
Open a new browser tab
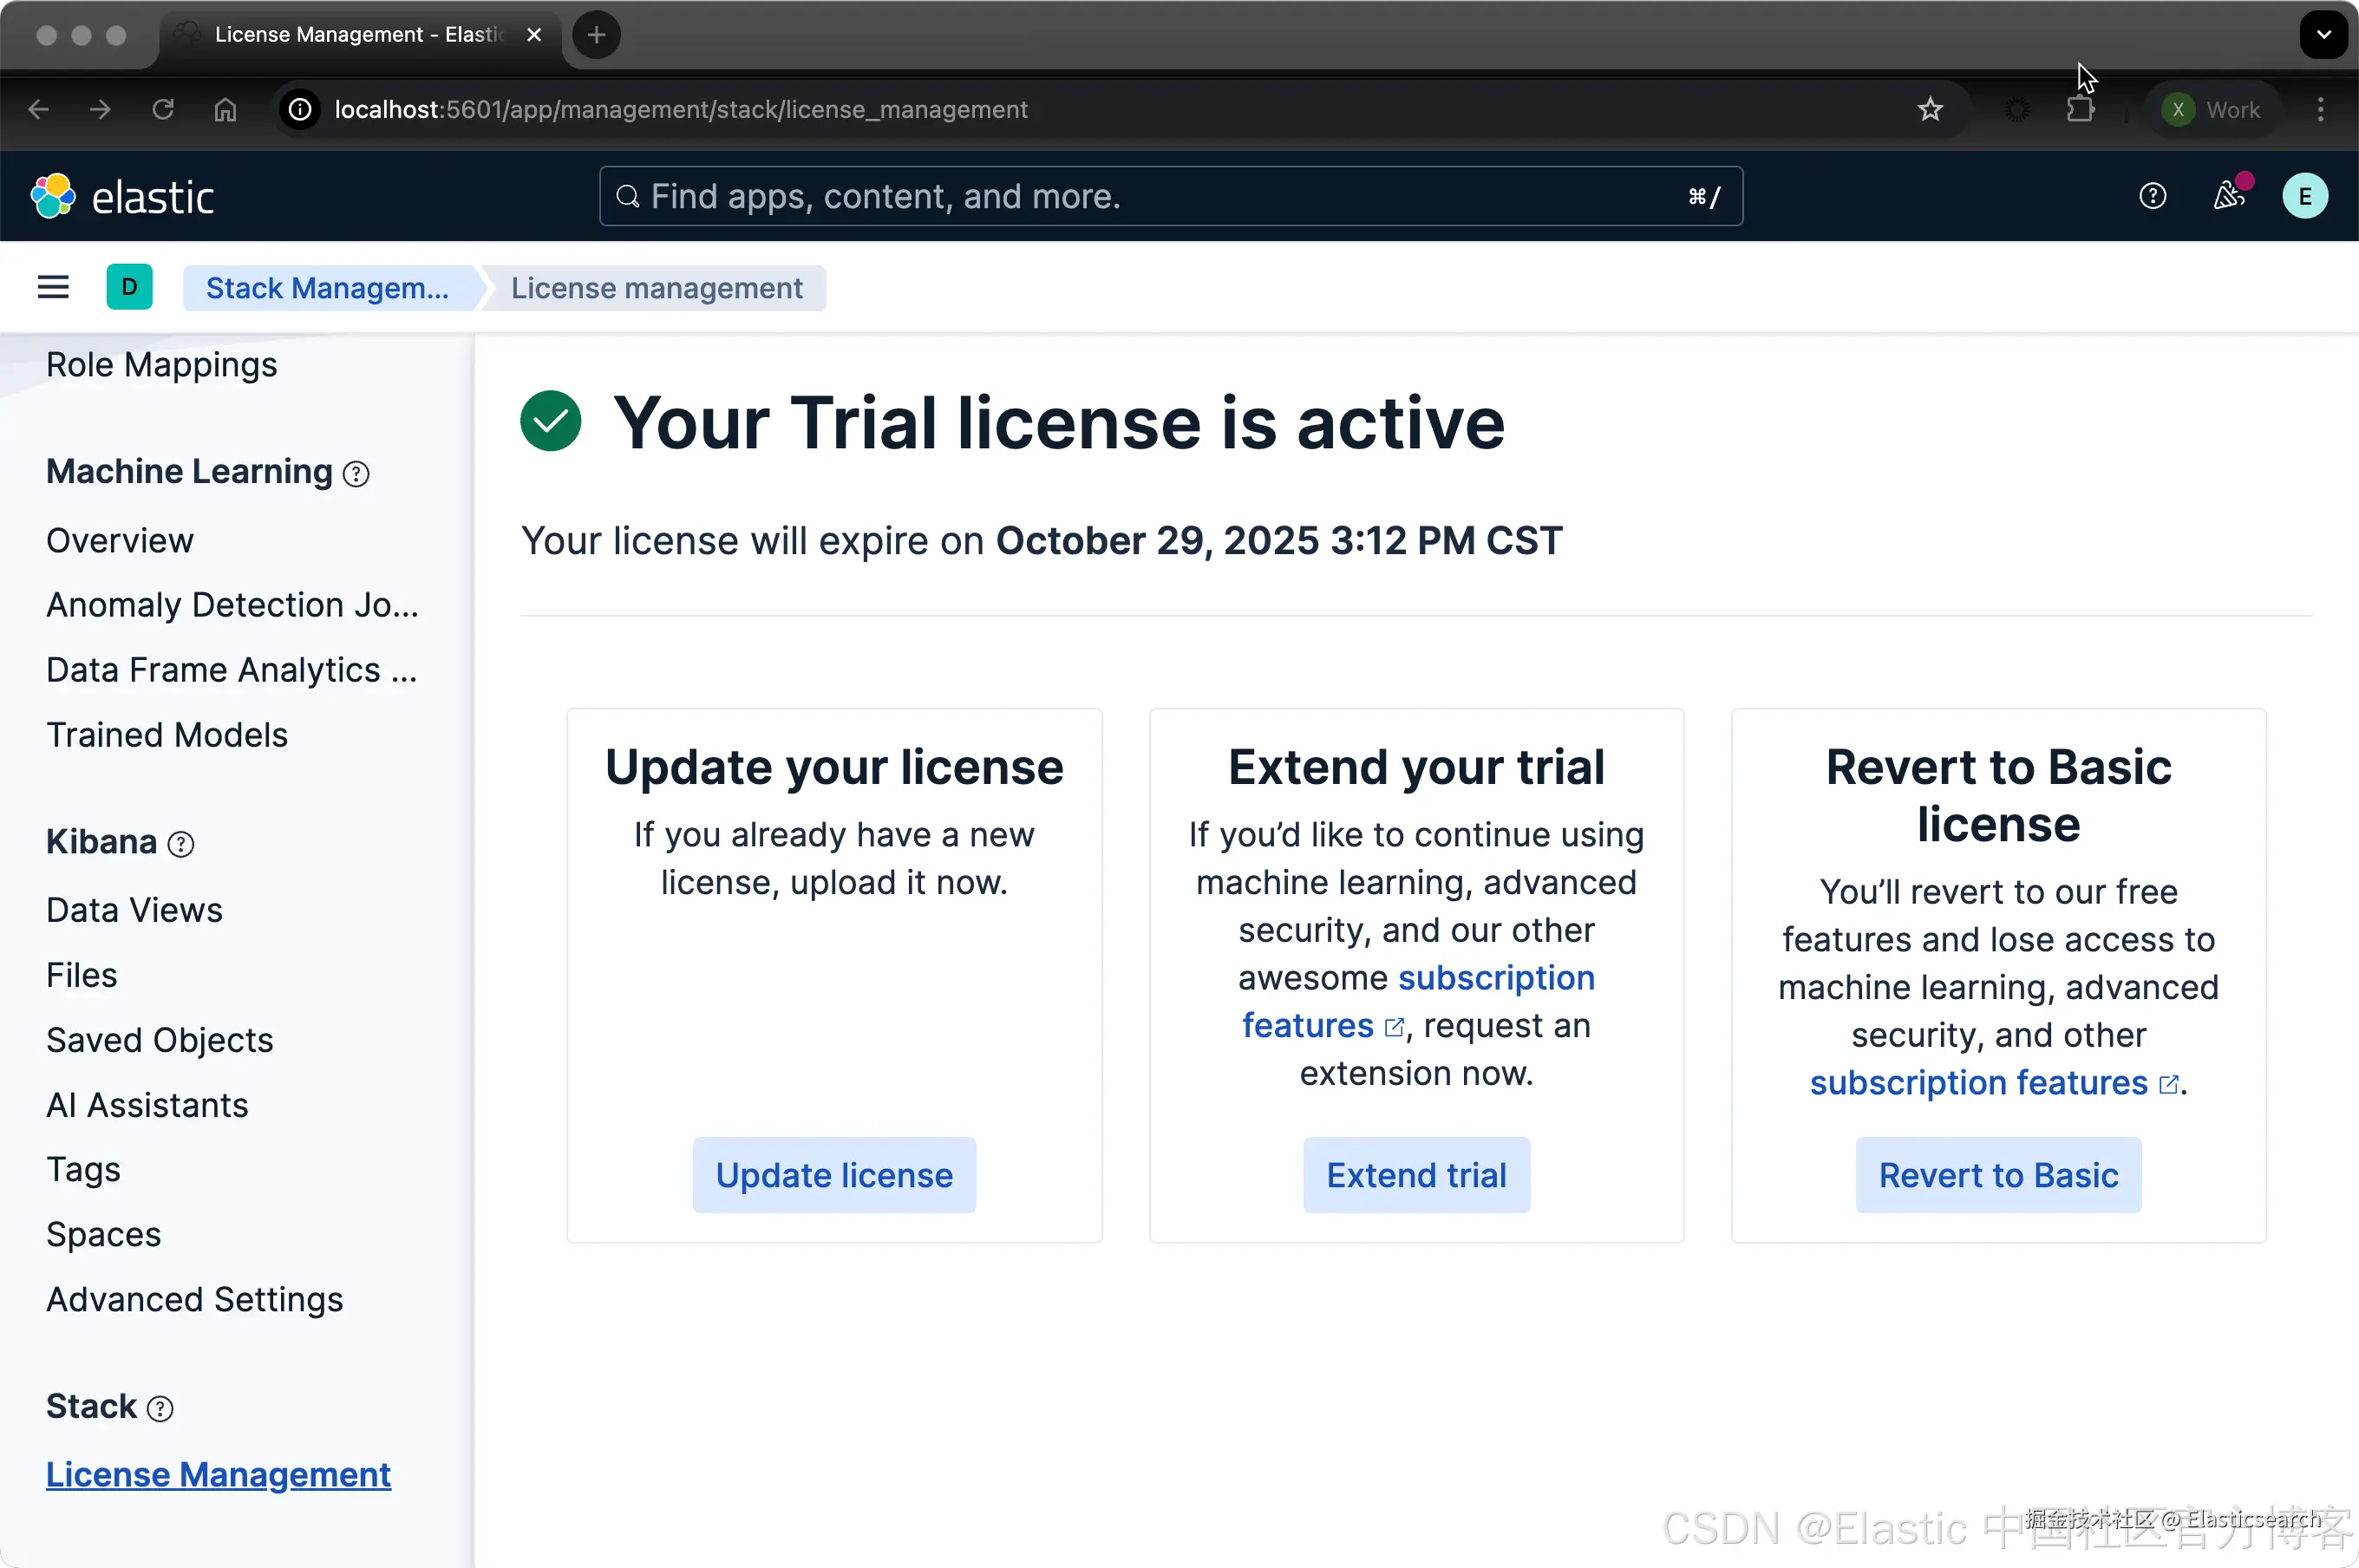point(597,35)
